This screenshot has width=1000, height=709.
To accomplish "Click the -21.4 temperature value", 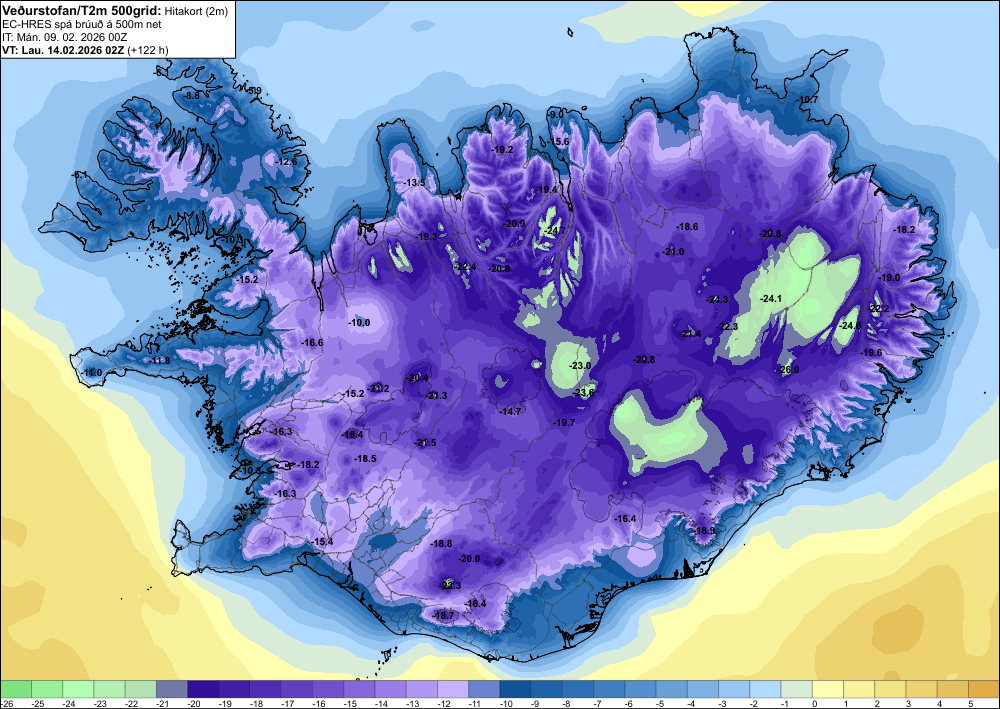I will click(x=690, y=333).
